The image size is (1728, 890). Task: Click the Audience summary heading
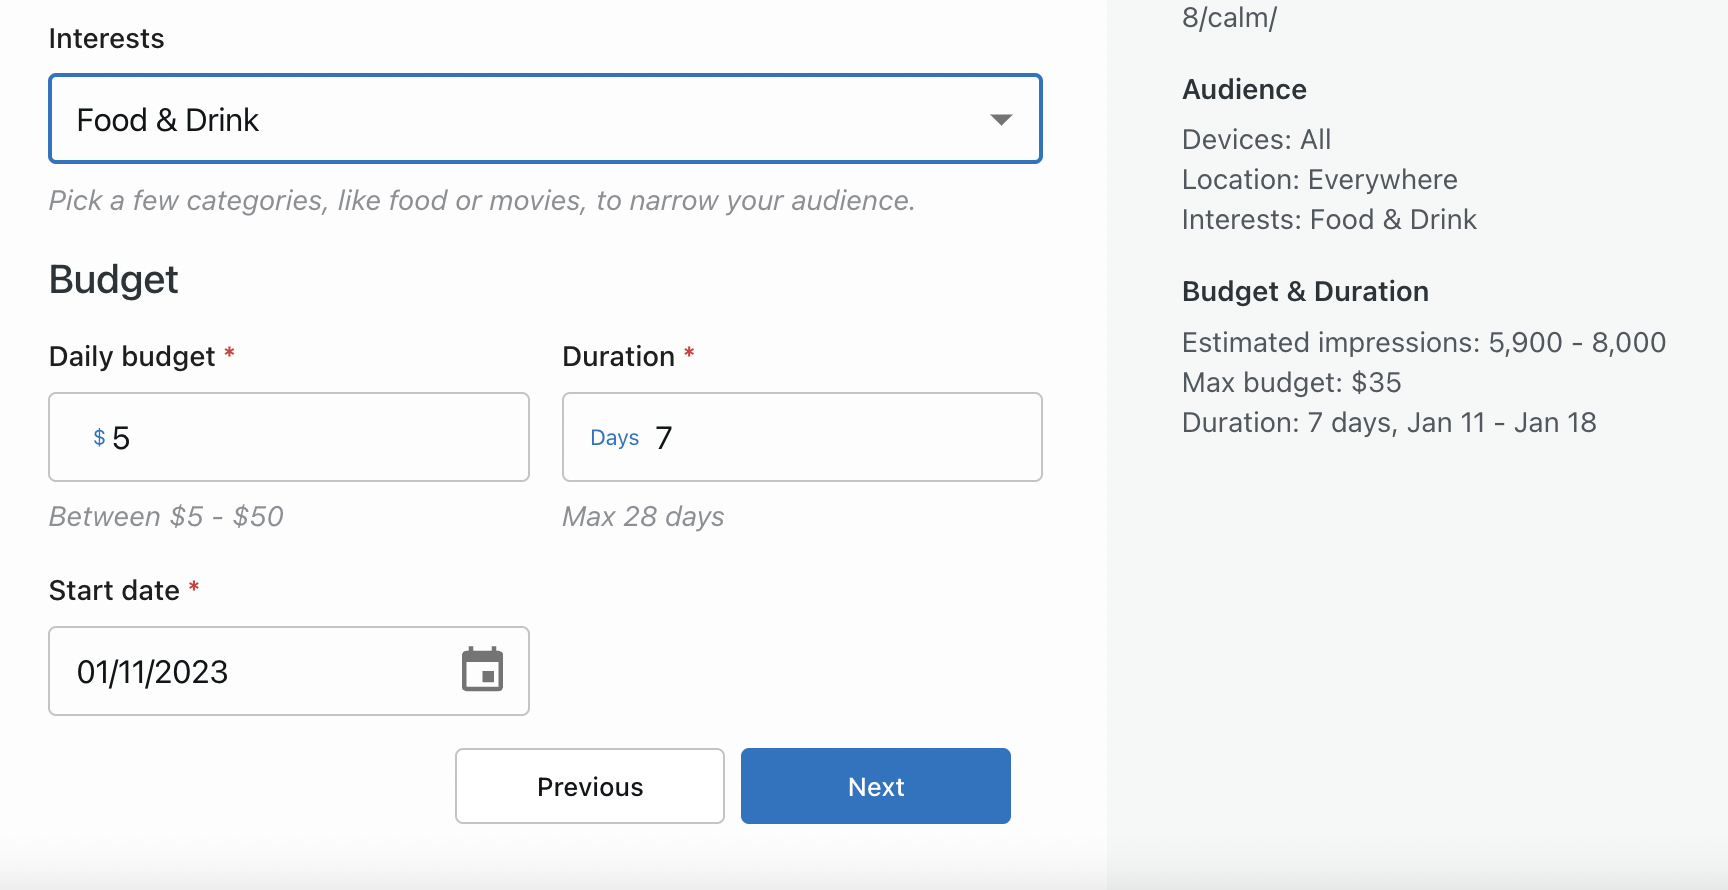coord(1244,90)
